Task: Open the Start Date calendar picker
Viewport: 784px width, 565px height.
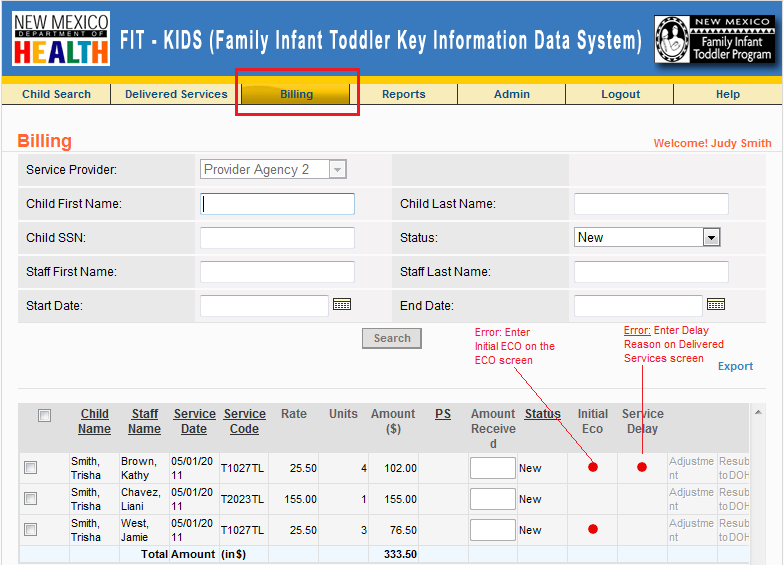Action: coord(342,304)
